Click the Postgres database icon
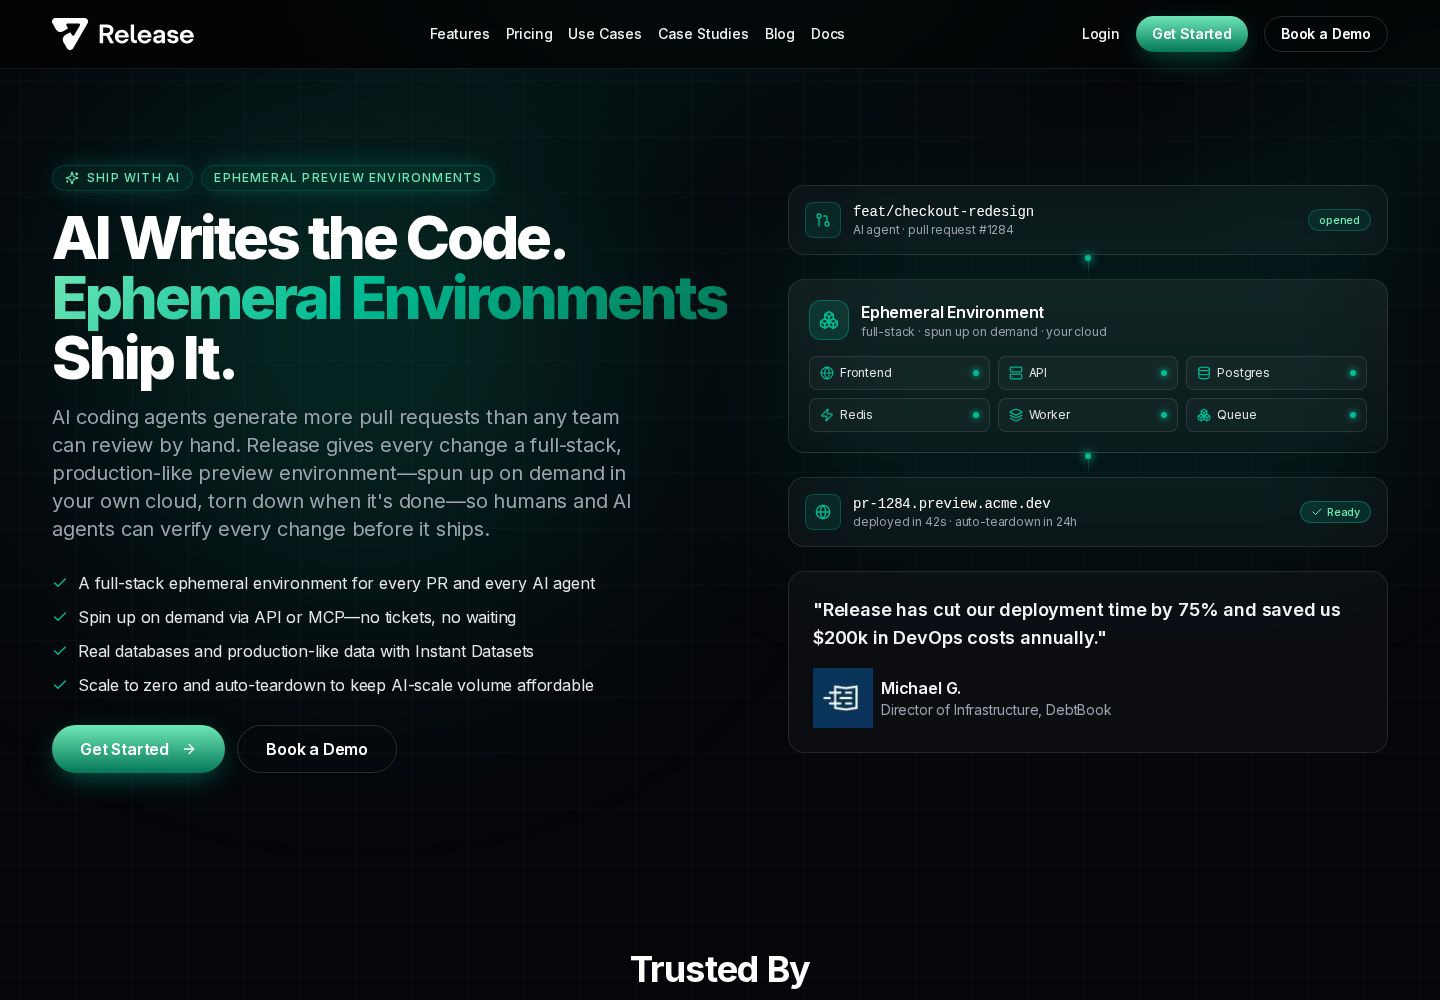 [x=1204, y=373]
